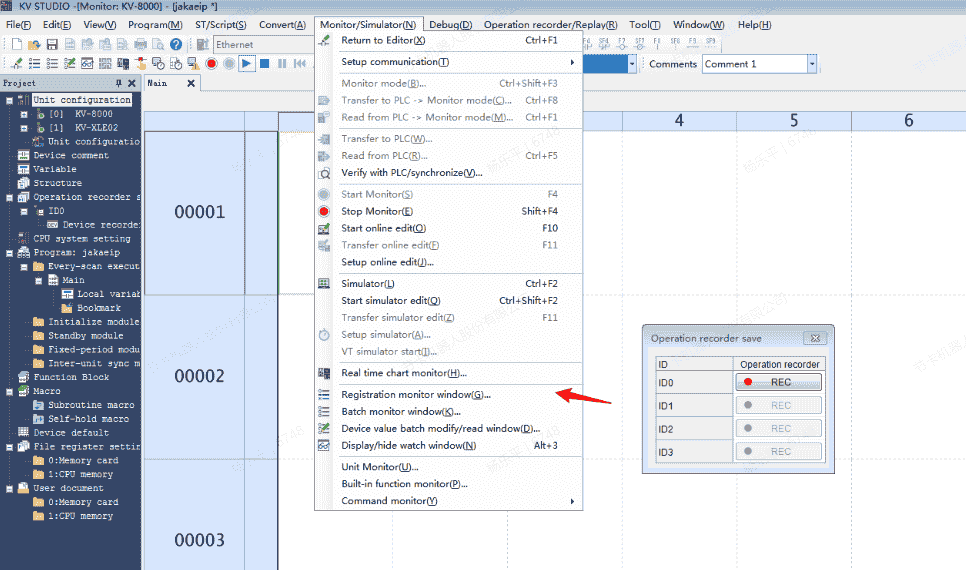
Task: Click the Simulator menu entry
Action: click(367, 284)
